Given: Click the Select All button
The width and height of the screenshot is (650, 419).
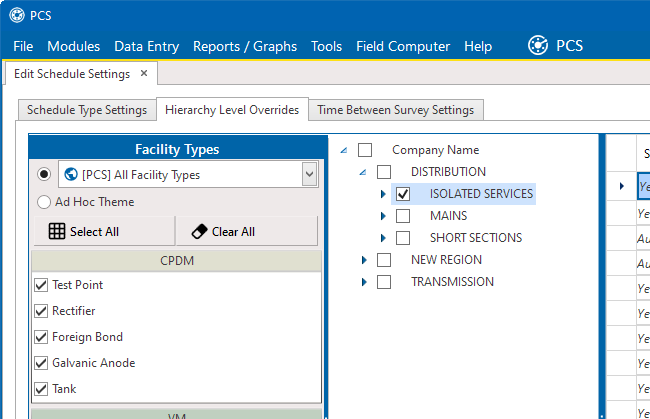Looking at the screenshot, I should pos(104,231).
